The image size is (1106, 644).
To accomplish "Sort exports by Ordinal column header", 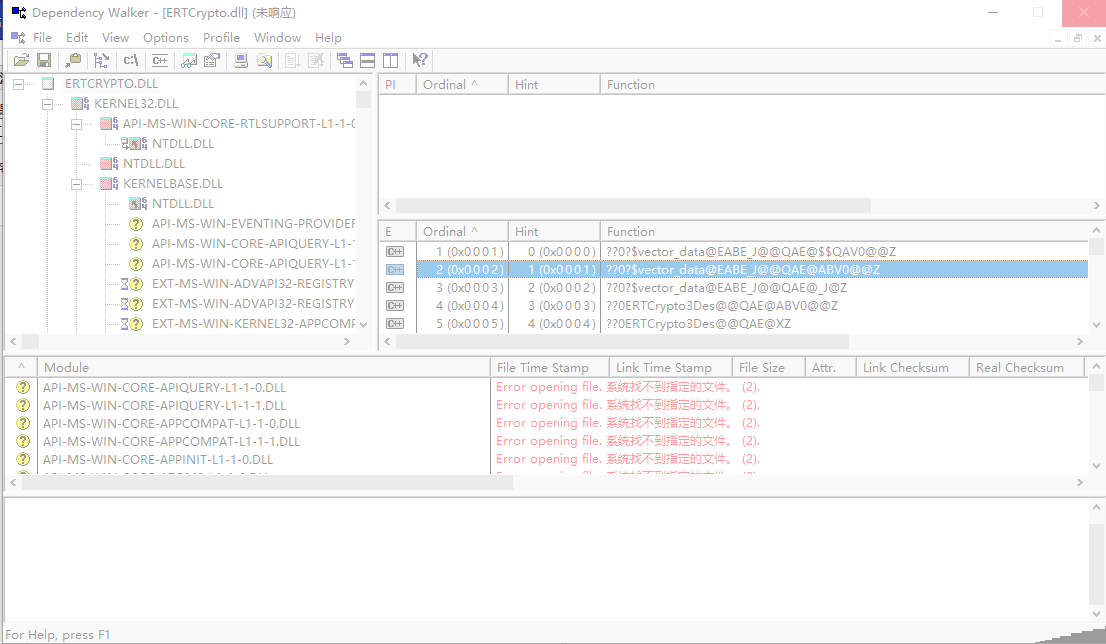I will point(462,231).
